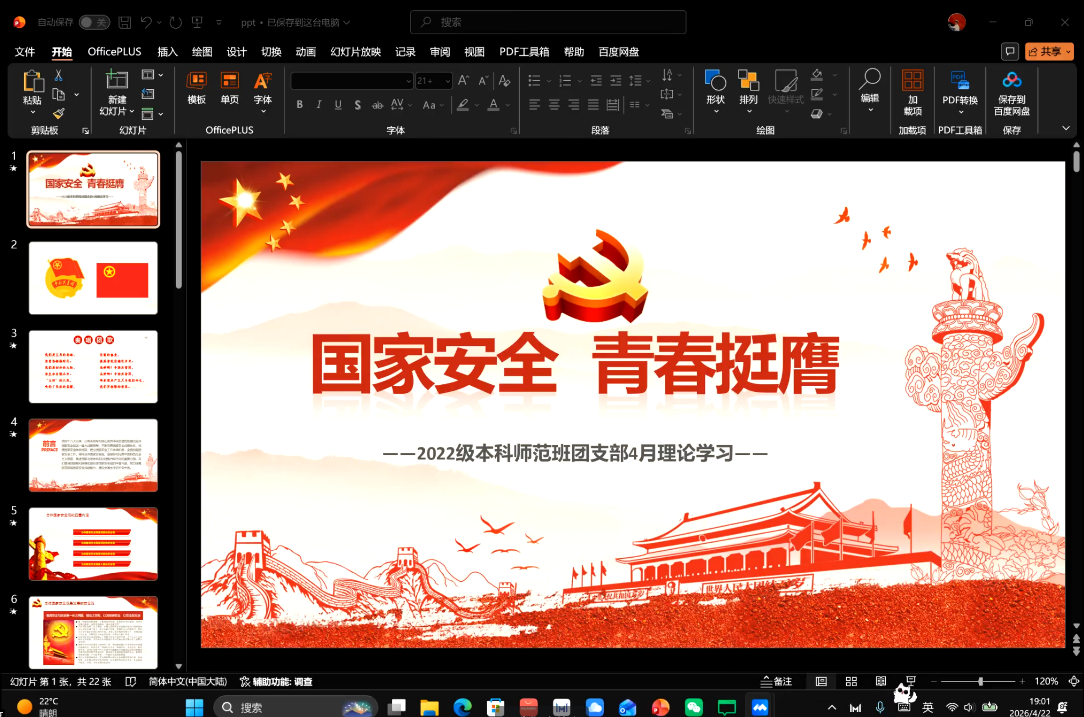Select the slide 3 thumbnail
Viewport: 1084px width, 717px height.
tap(93, 366)
